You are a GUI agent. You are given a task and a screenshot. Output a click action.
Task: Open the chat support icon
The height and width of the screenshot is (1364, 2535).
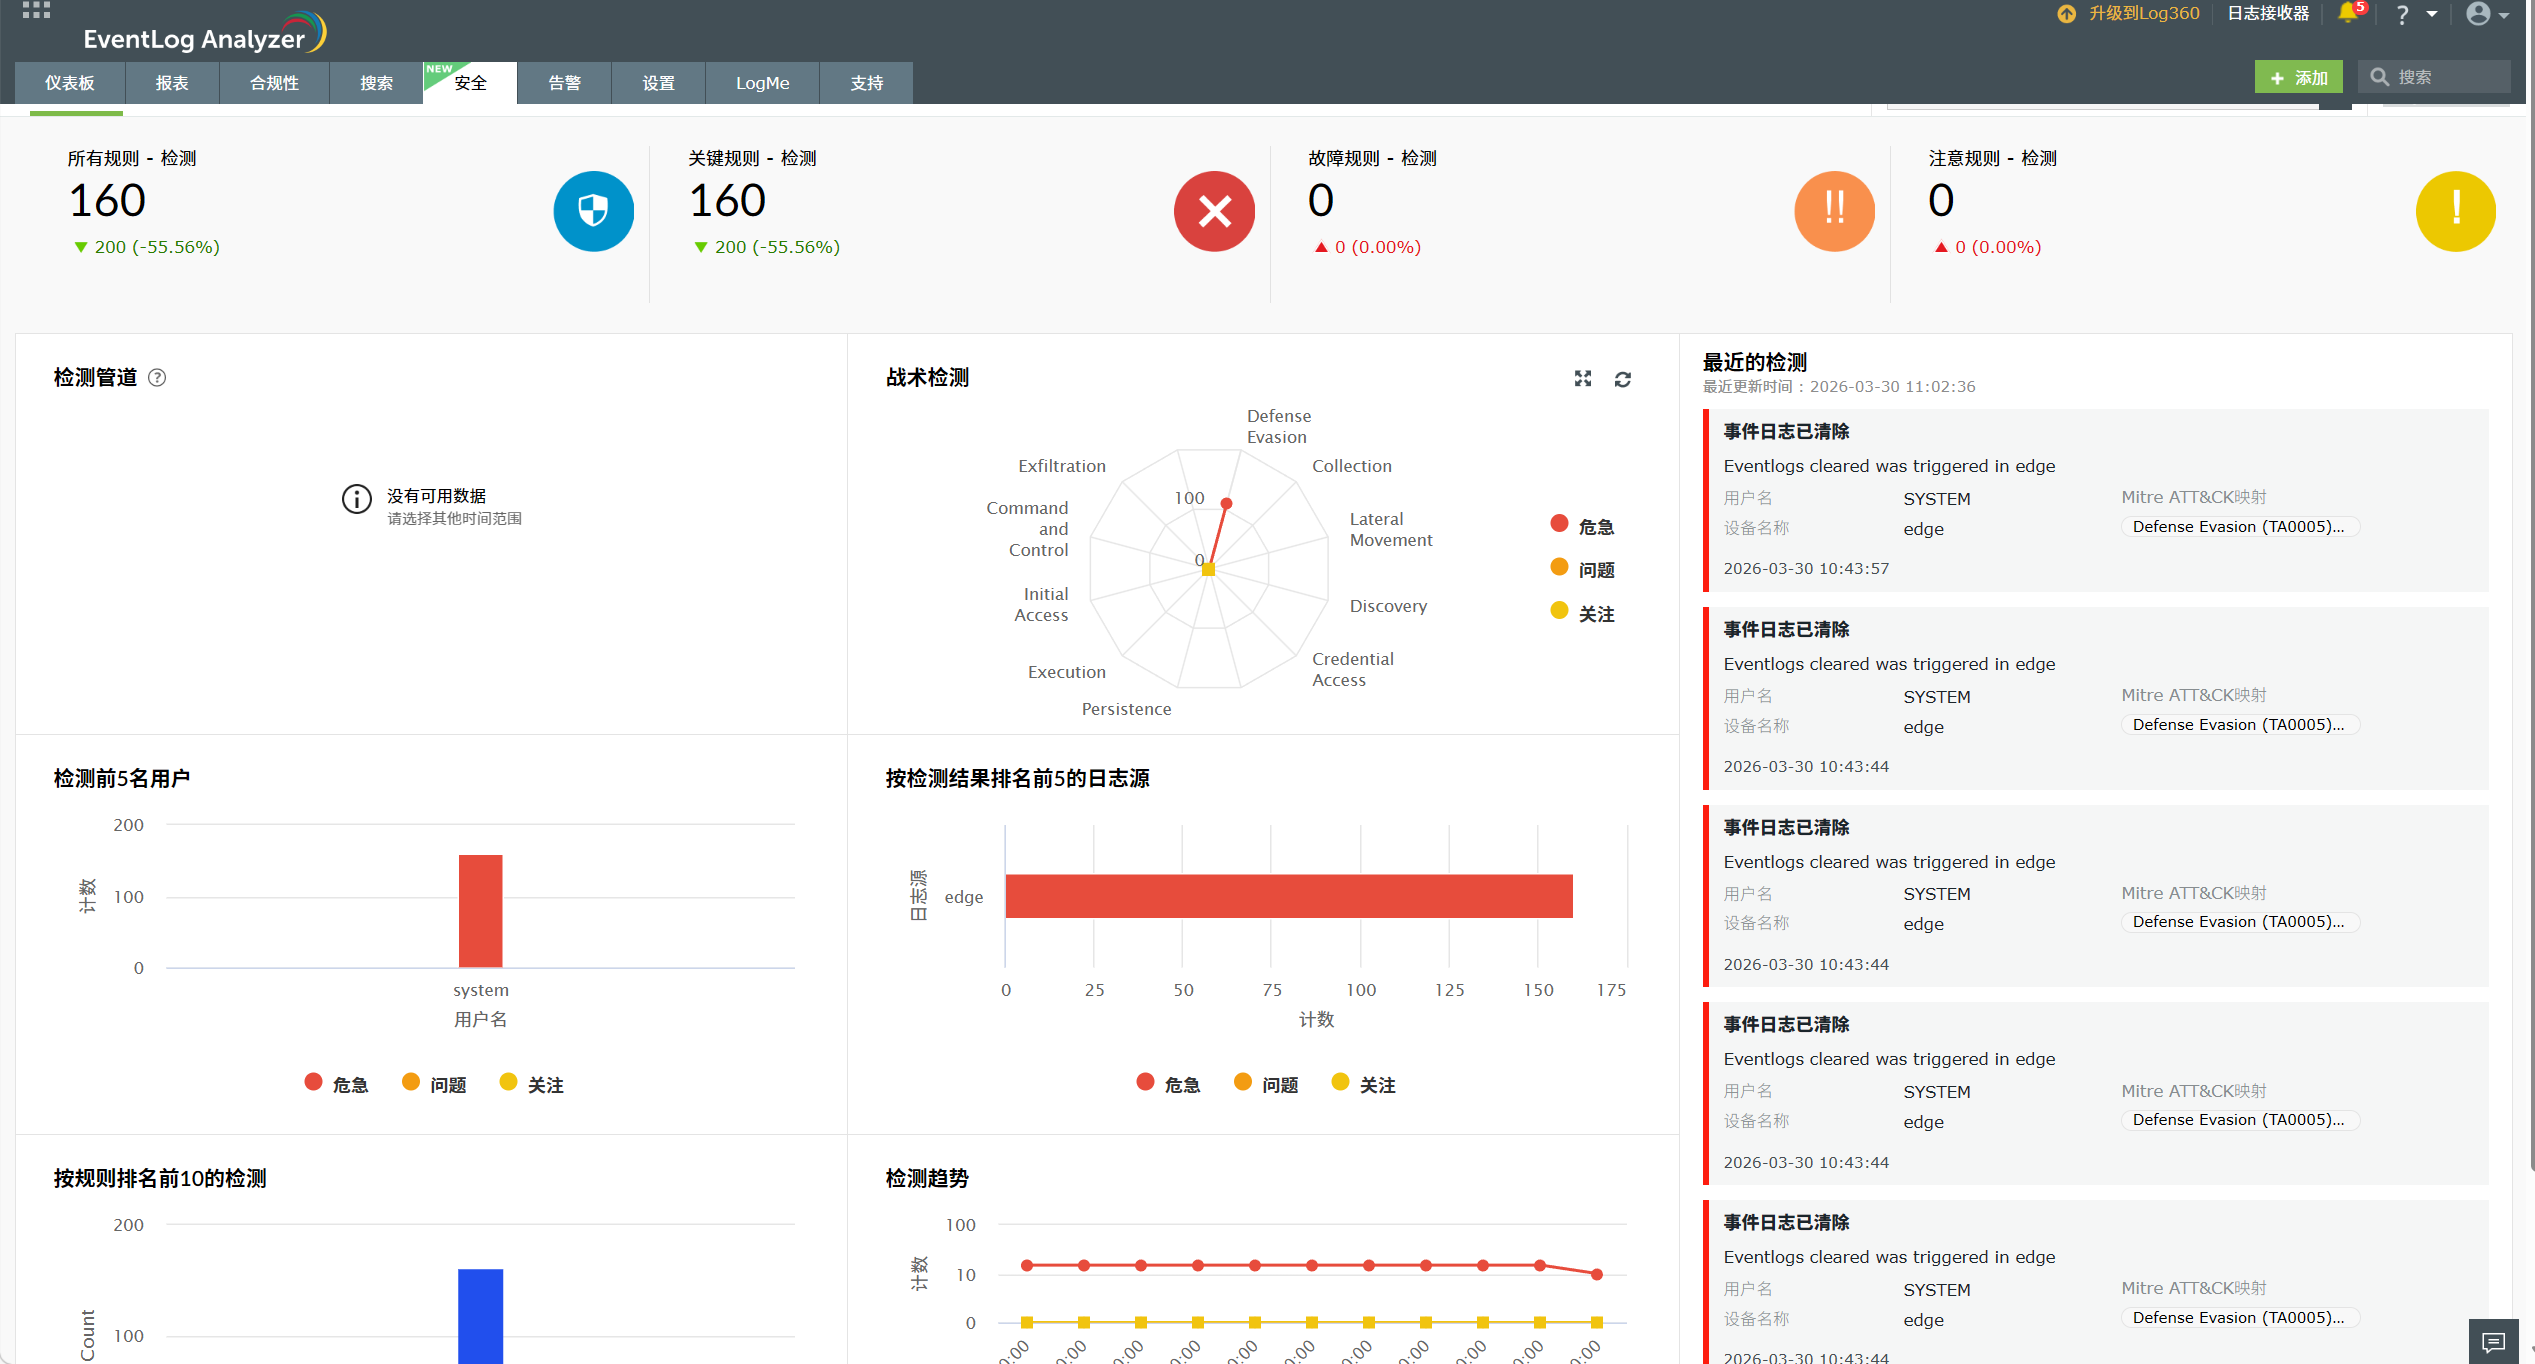[2493, 1341]
